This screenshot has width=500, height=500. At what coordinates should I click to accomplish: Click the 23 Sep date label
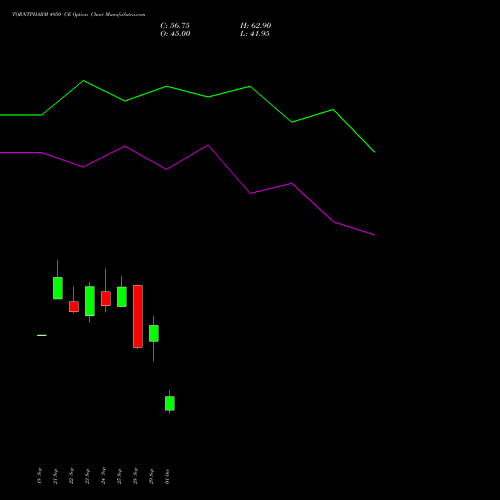[x=87, y=476]
